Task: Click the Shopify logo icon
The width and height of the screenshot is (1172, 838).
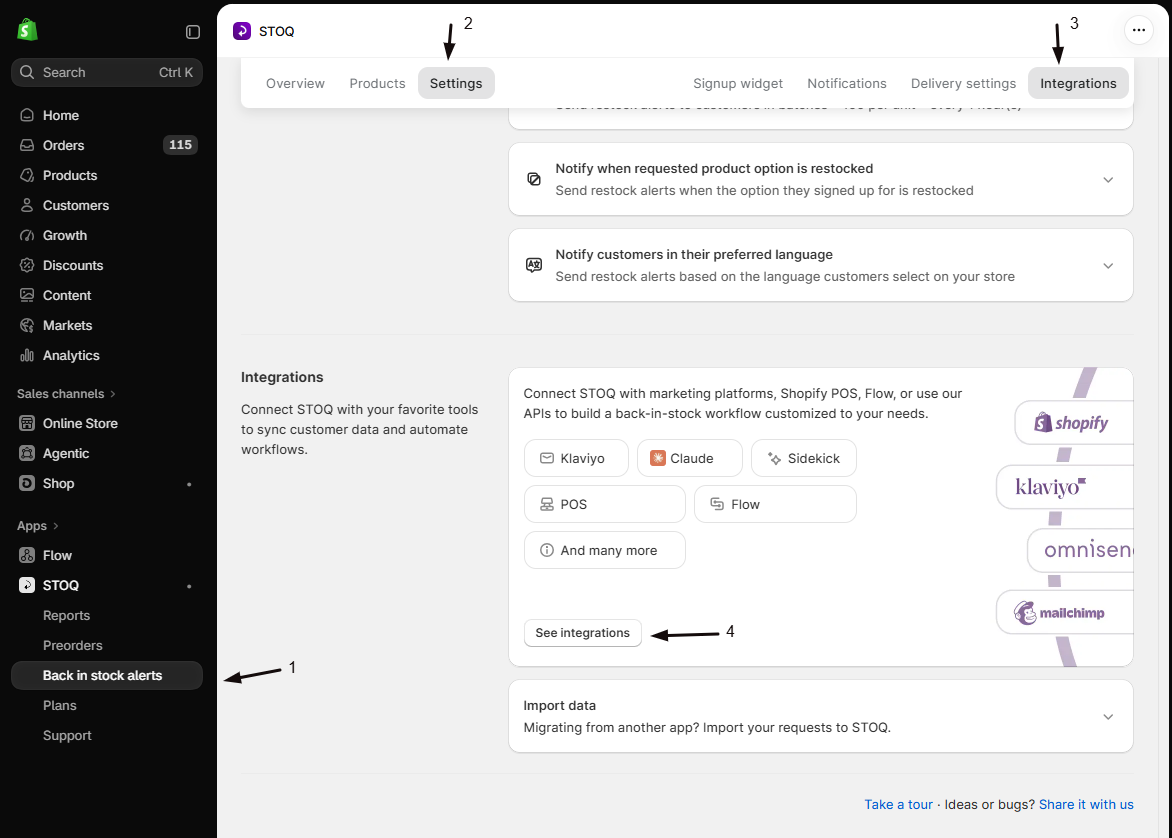Action: [27, 30]
